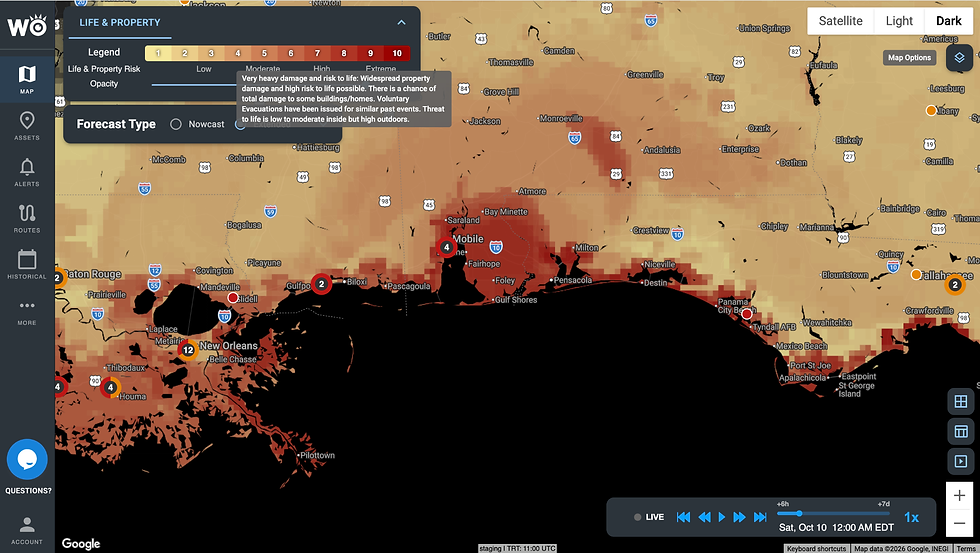
Task: Open the Questions chat bubble
Action: coord(27,459)
